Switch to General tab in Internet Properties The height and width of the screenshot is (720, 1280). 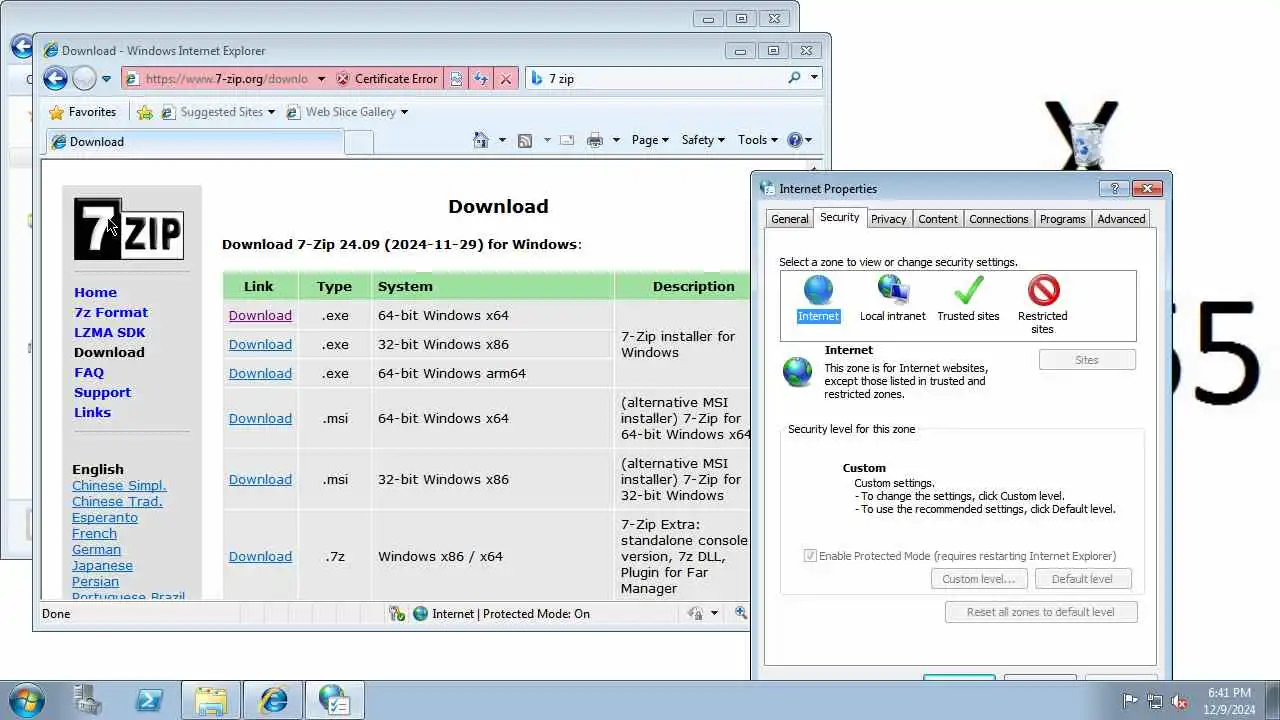coord(789,219)
